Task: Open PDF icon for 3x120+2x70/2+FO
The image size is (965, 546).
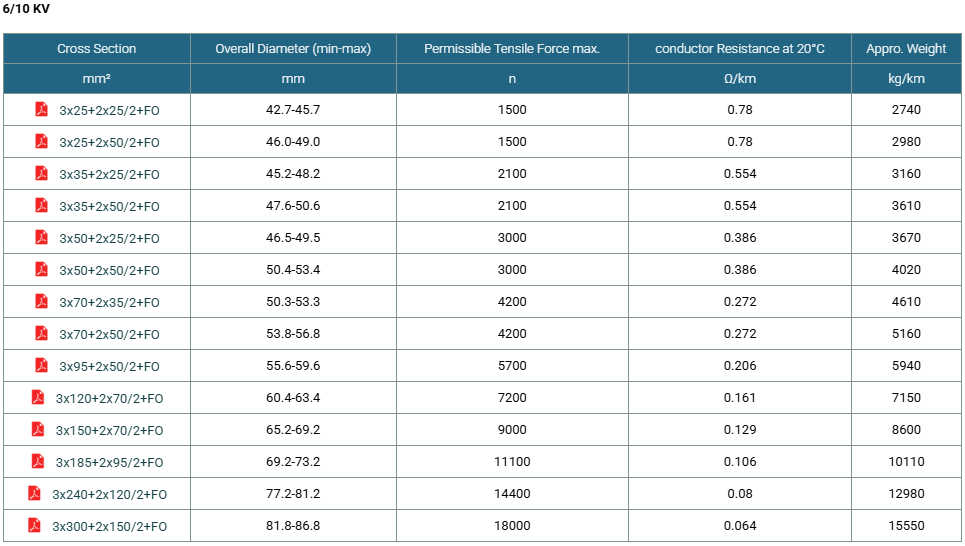Action: tap(38, 398)
